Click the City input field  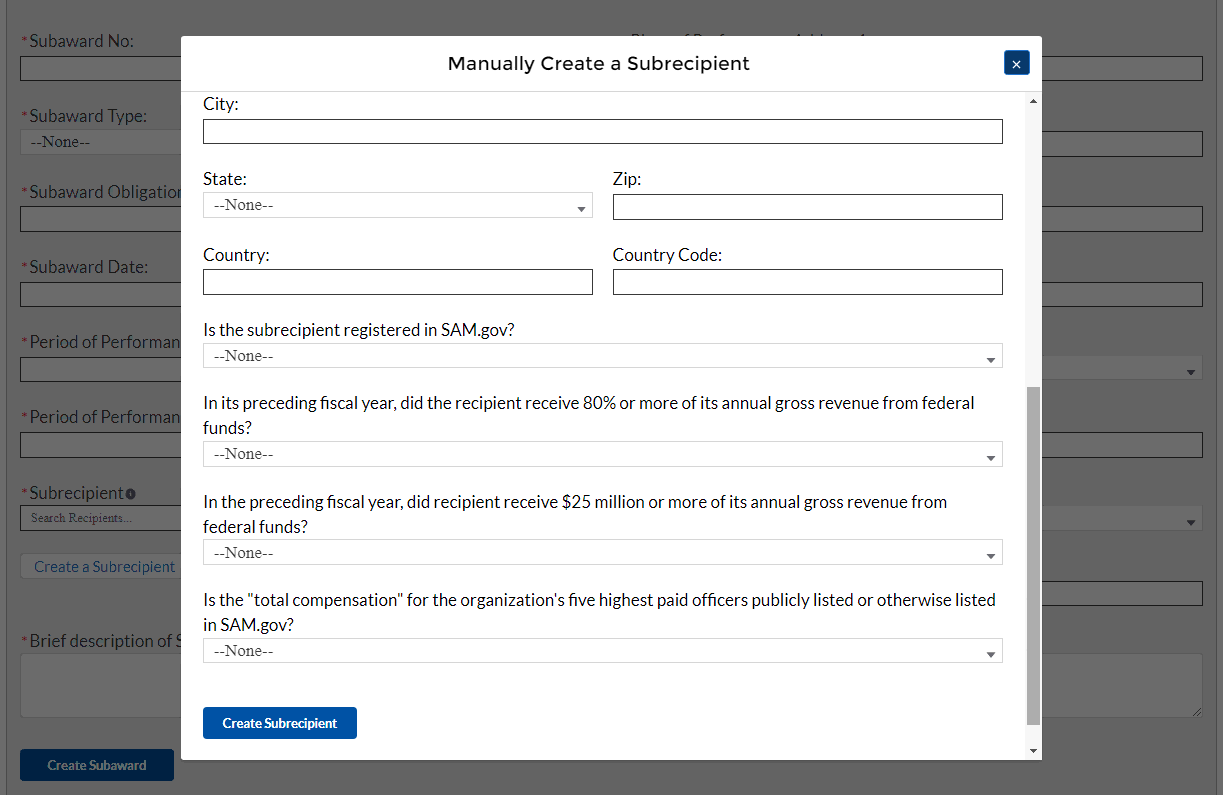[x=602, y=132]
